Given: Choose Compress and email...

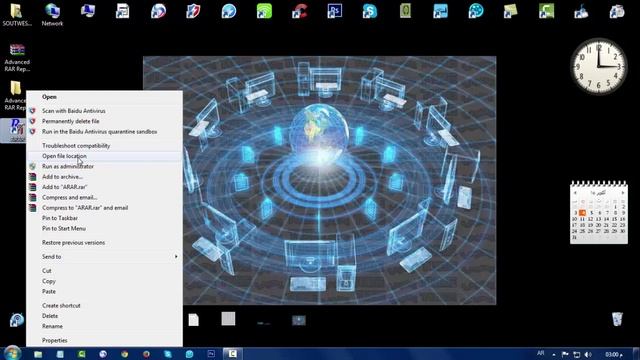Looking at the screenshot, I should tap(104, 198).
